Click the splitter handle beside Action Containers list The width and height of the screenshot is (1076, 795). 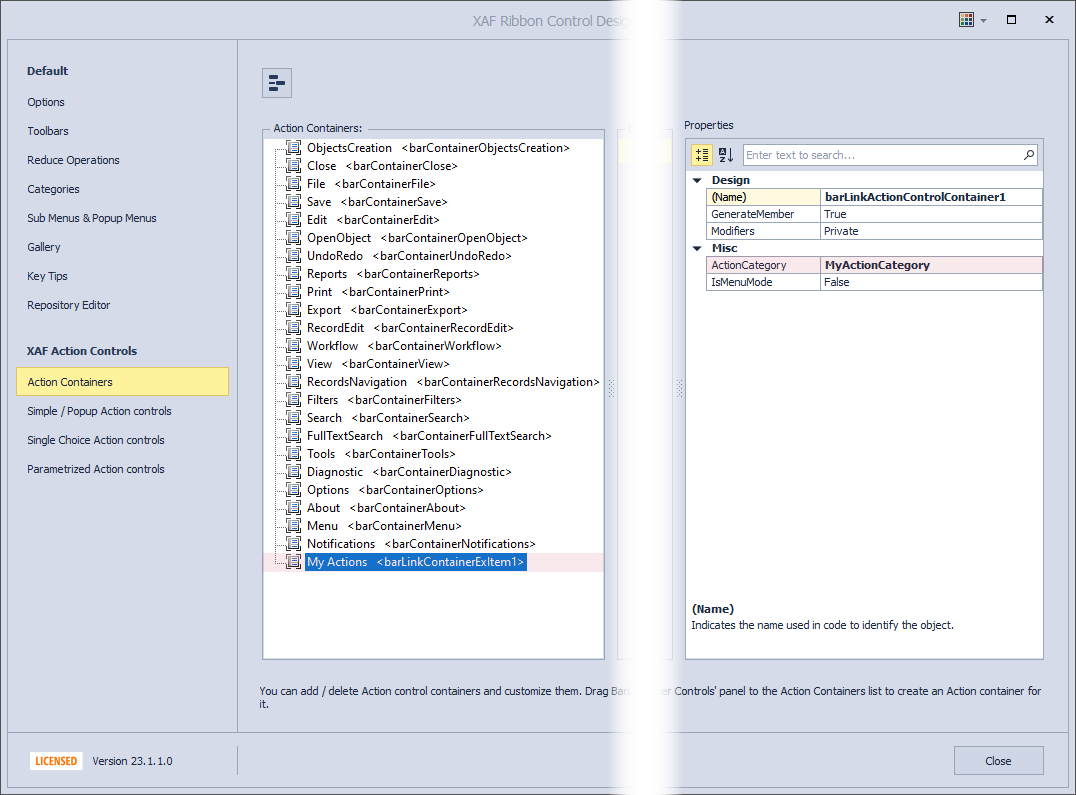pos(611,389)
